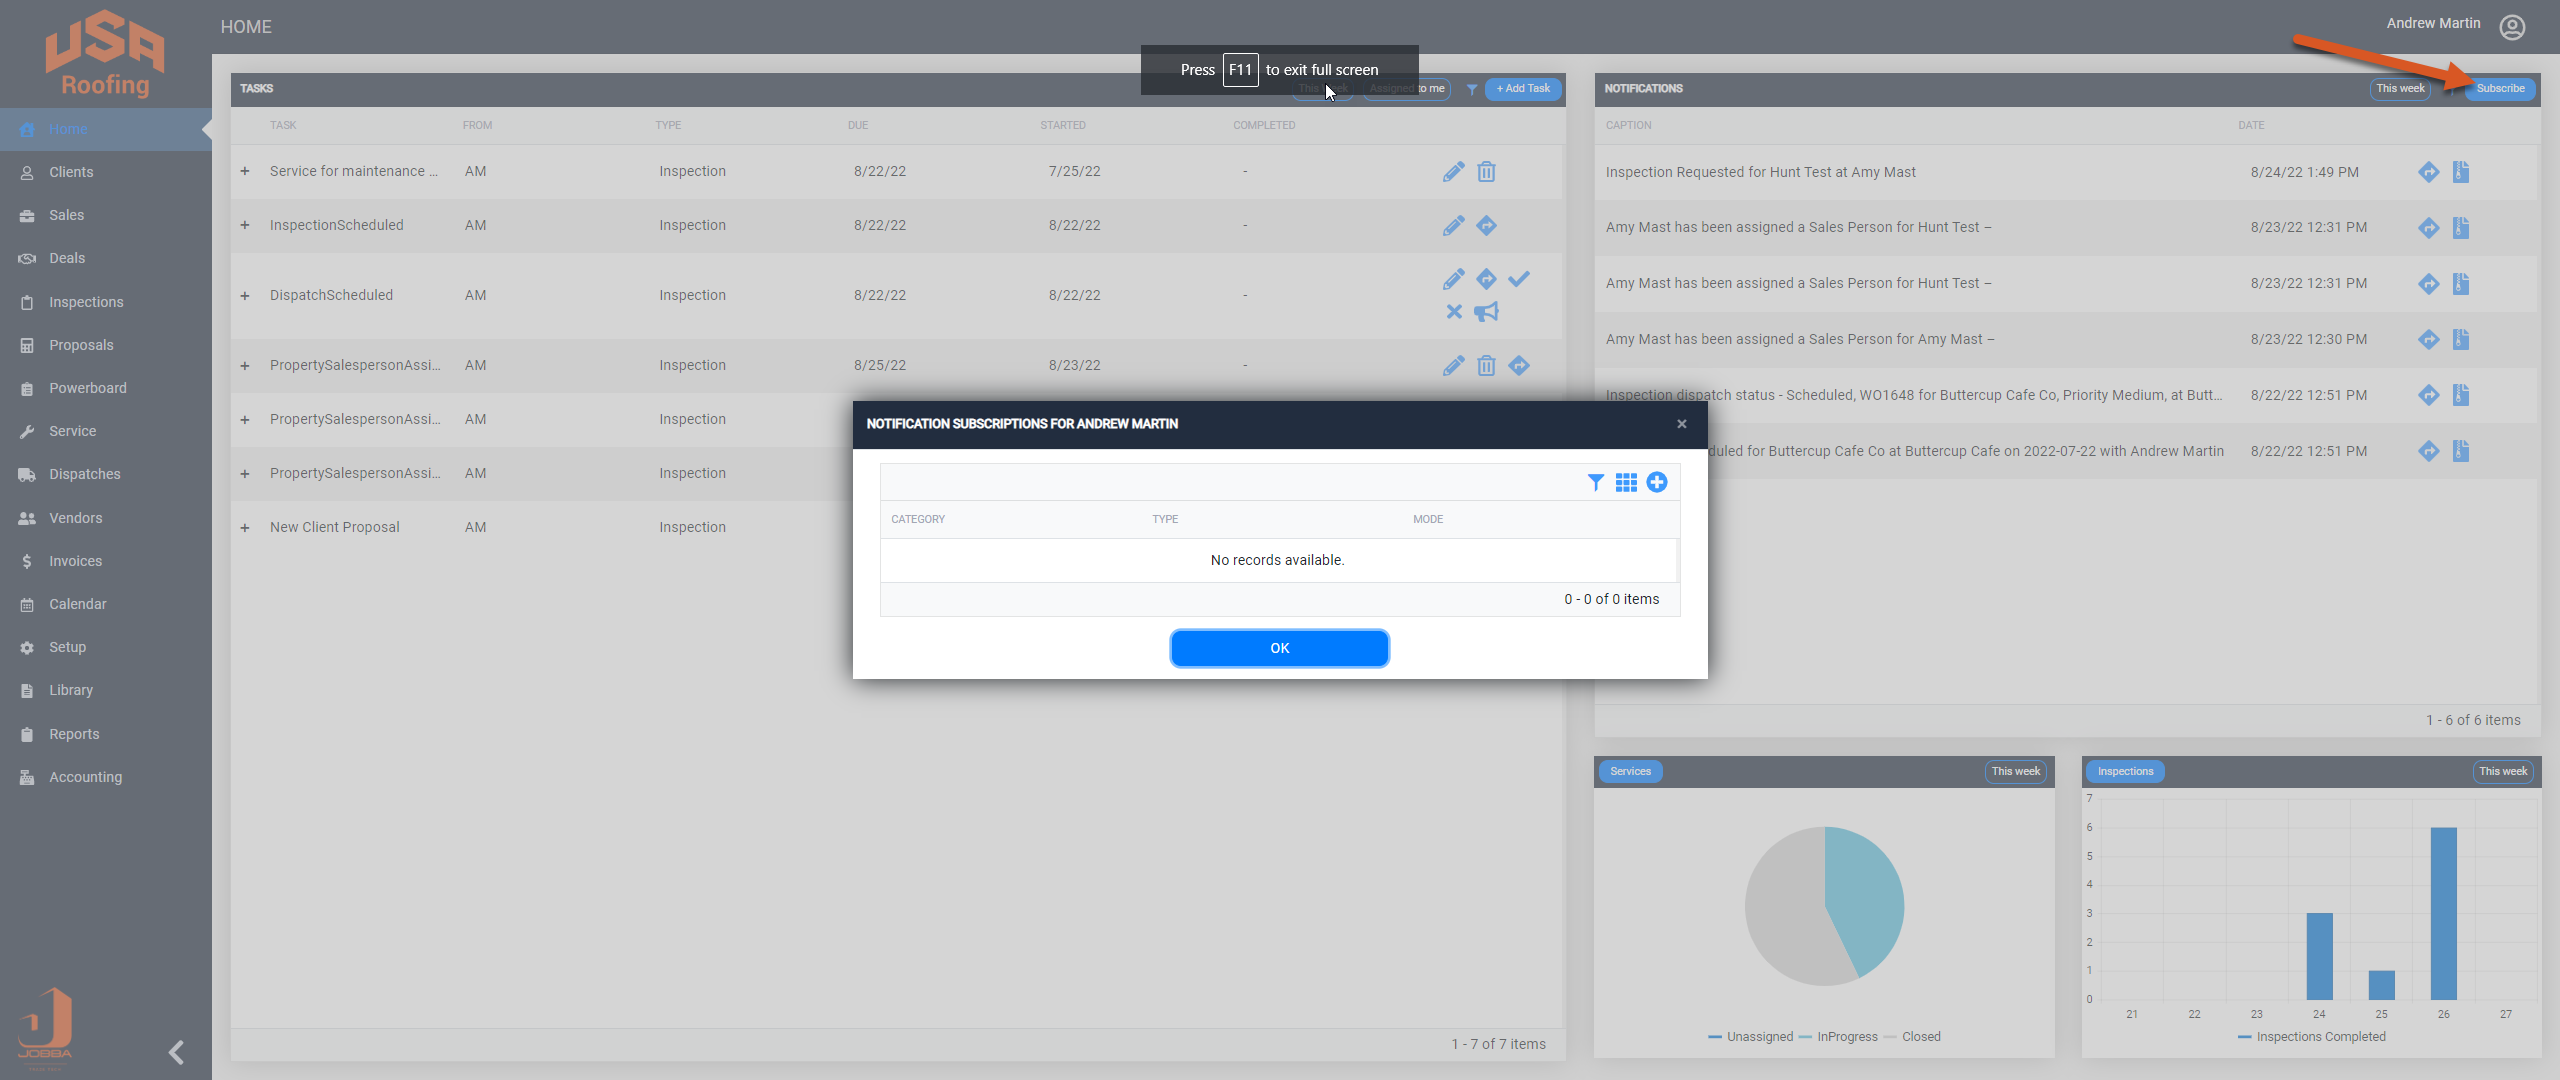
Task: Go to Powerboard in the sidebar
Action: point(87,389)
